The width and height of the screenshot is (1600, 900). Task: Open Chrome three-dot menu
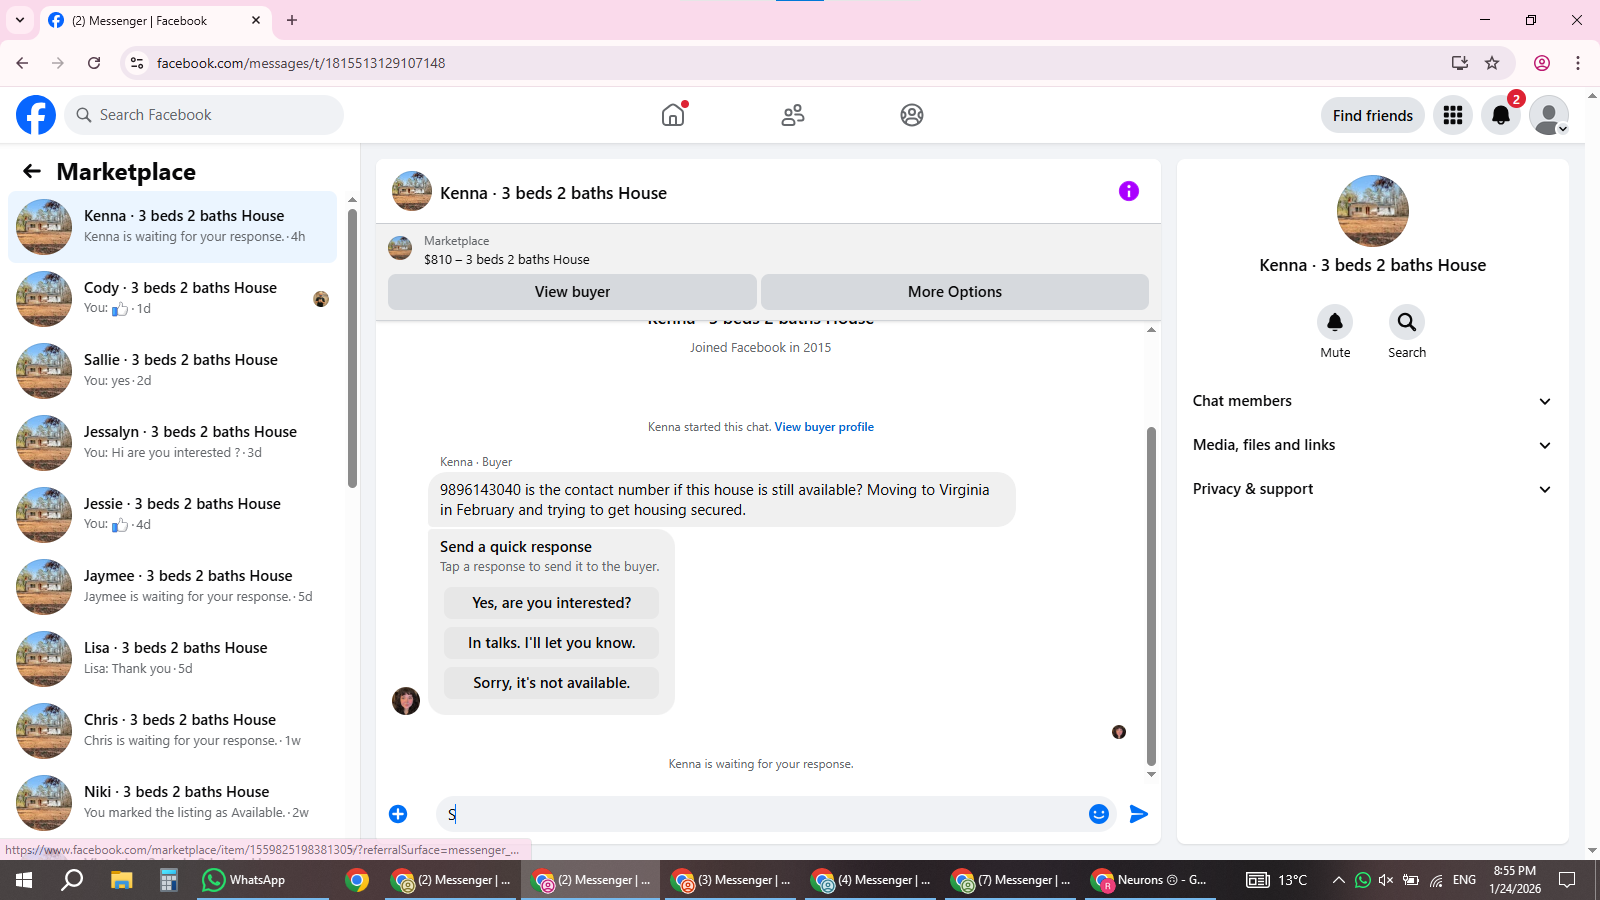(x=1578, y=63)
